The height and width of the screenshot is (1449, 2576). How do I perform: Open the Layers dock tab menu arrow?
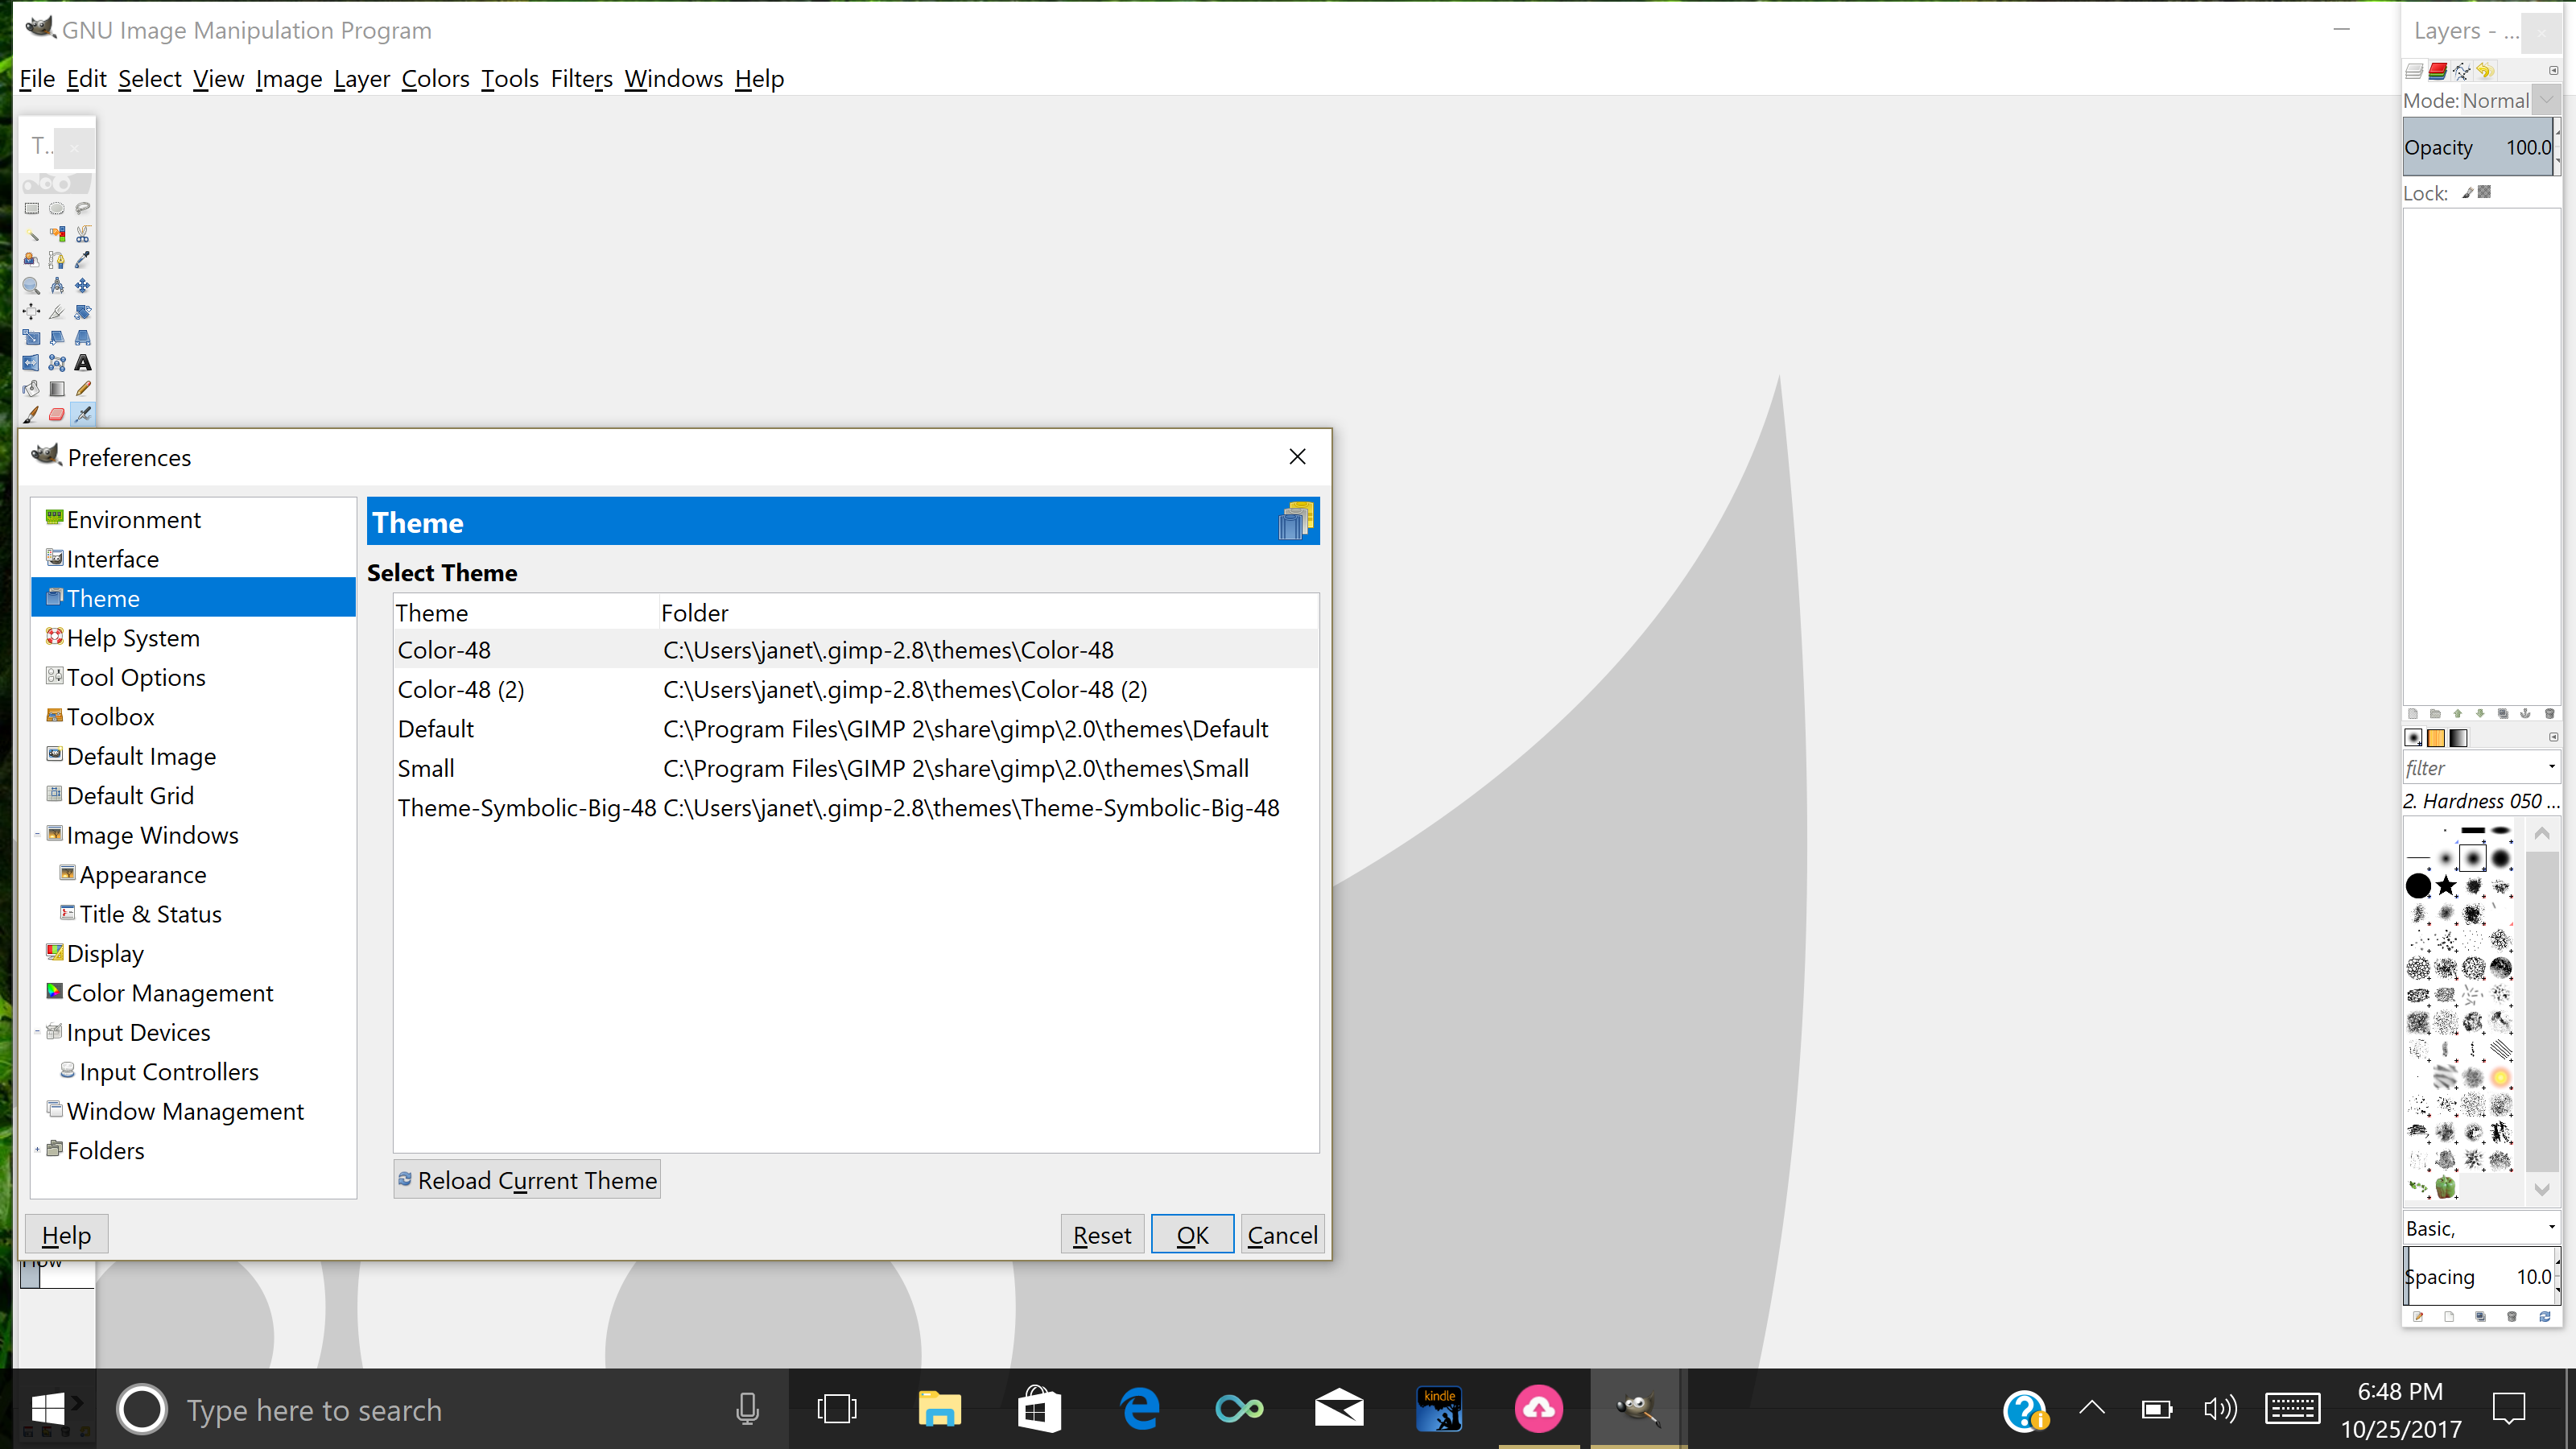coord(2553,71)
